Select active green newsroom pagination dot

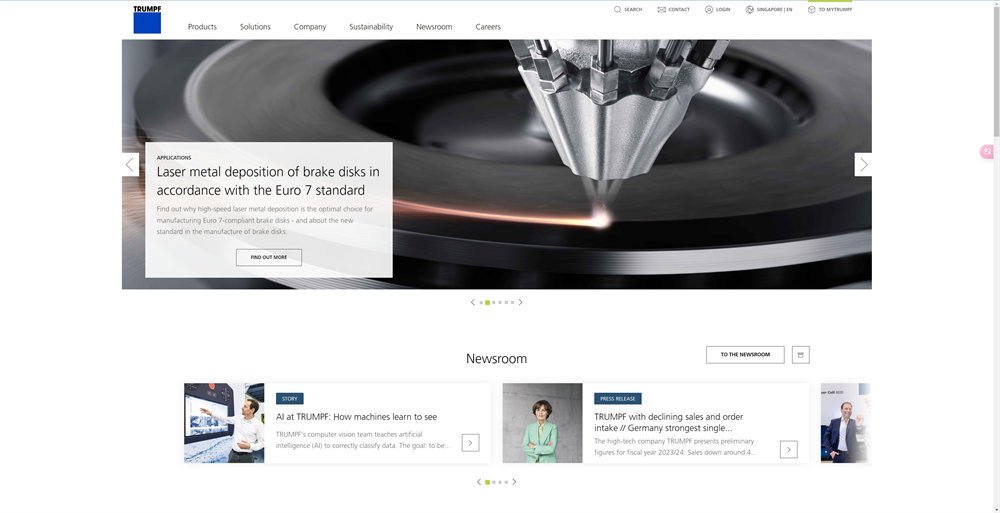click(x=487, y=482)
